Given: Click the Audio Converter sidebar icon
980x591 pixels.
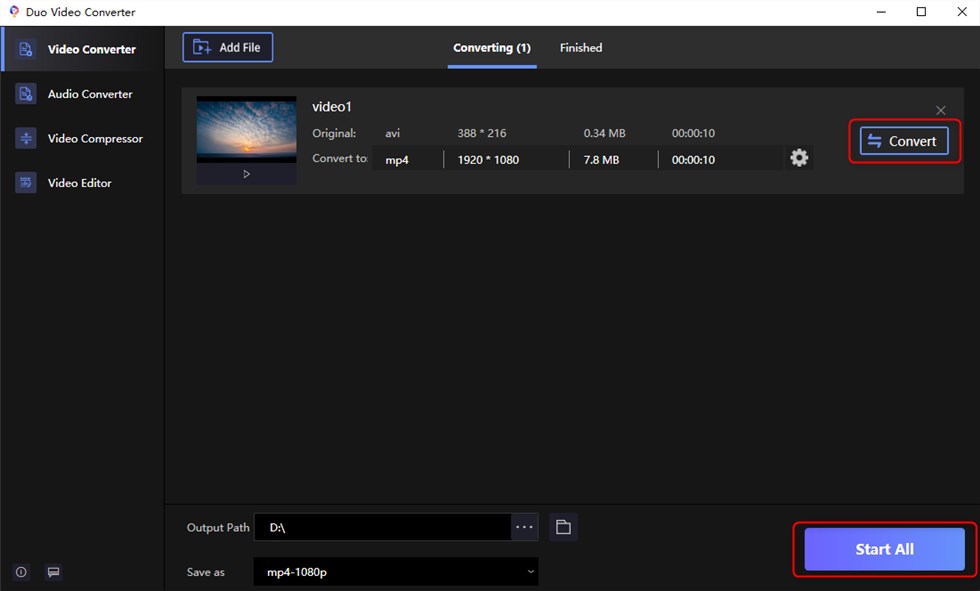Looking at the screenshot, I should point(26,94).
